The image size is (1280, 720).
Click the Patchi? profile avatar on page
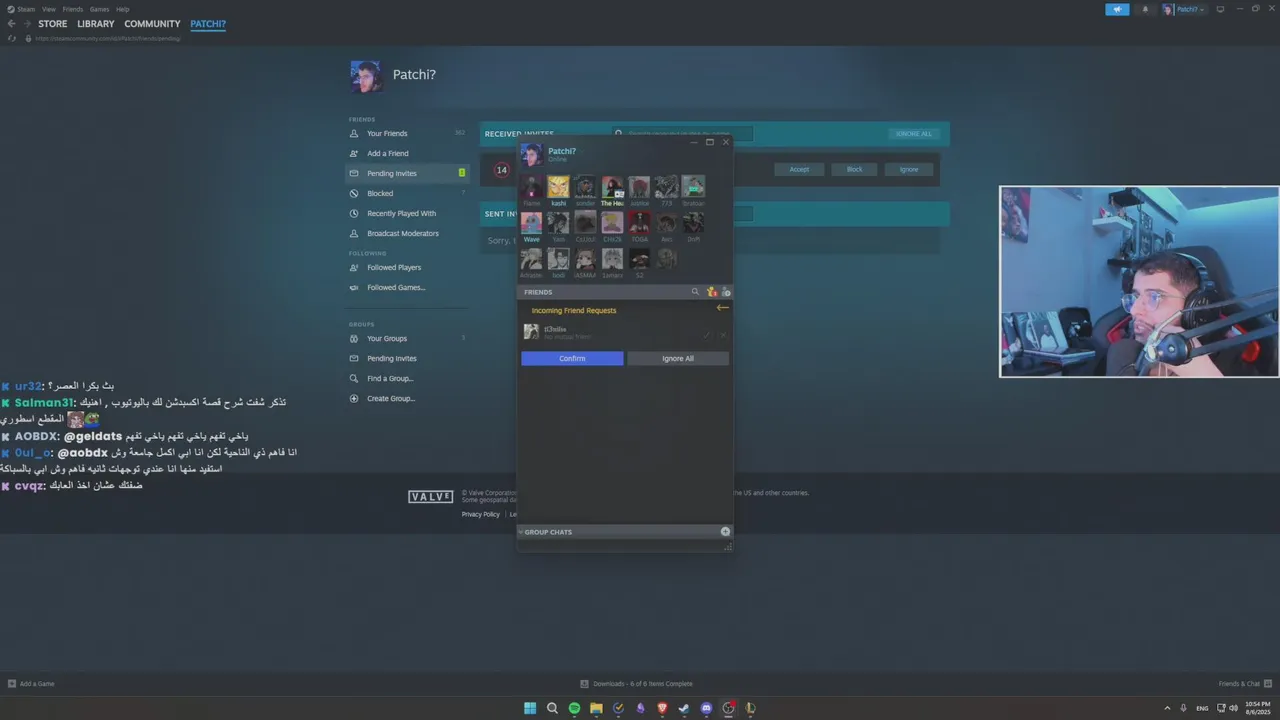click(x=366, y=76)
